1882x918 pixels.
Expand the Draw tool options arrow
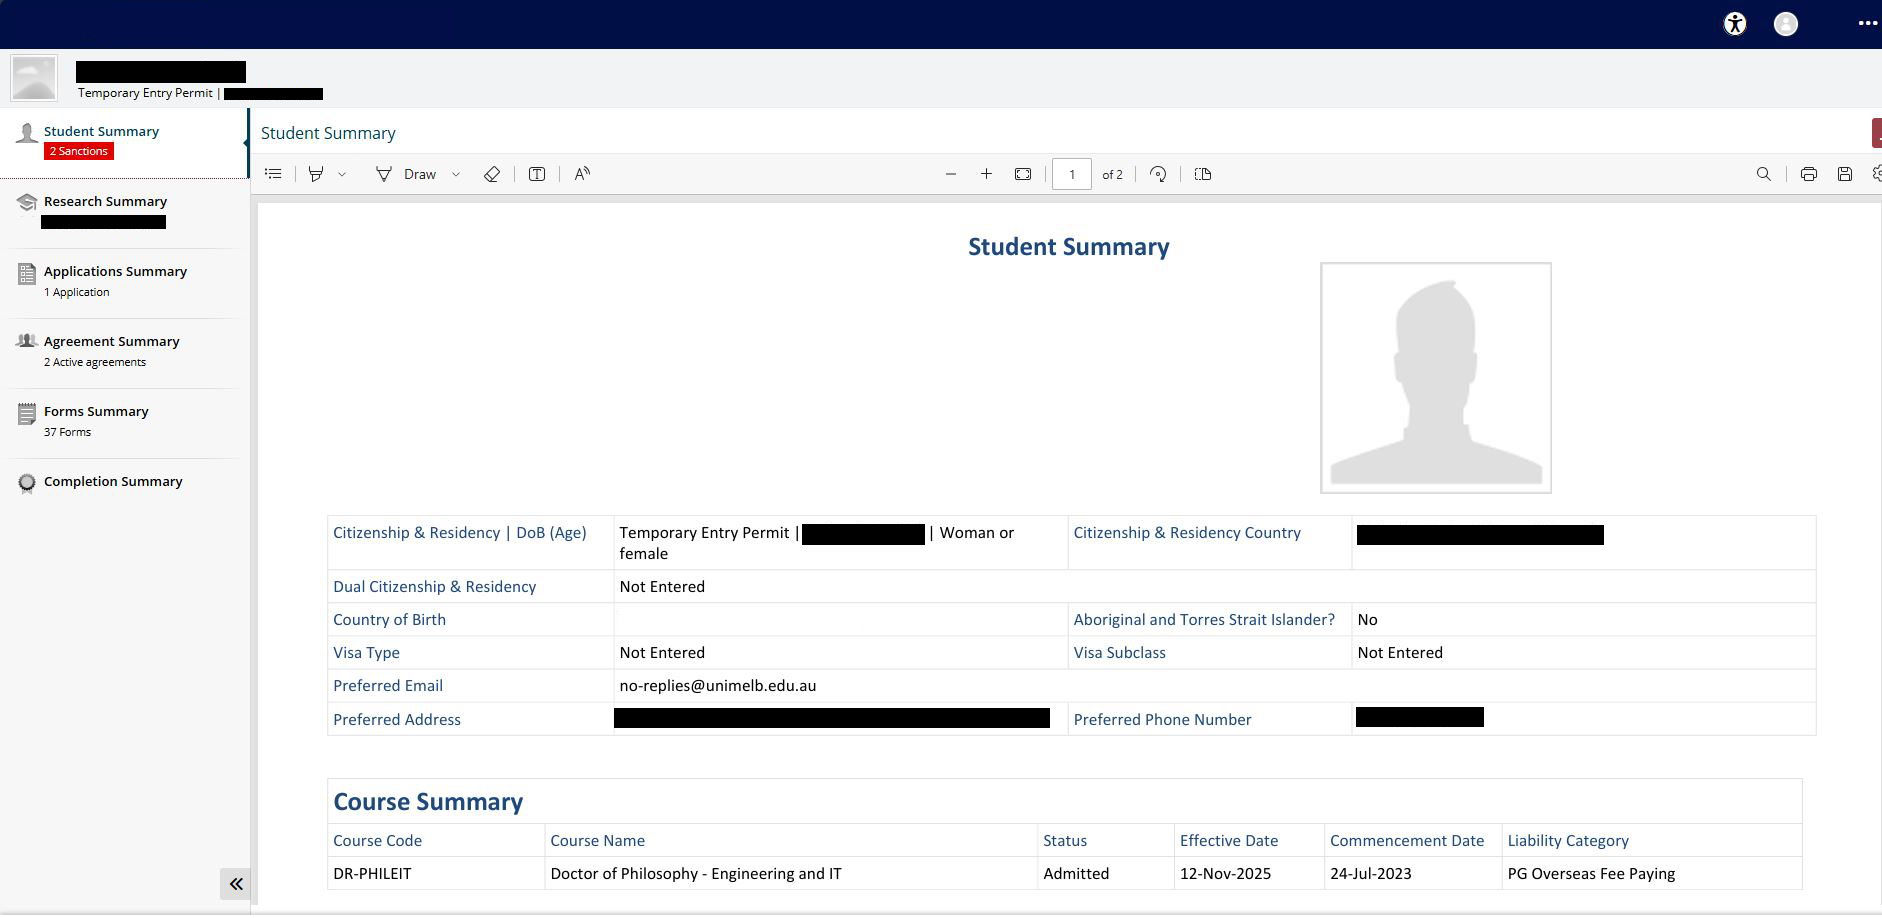[x=456, y=174]
